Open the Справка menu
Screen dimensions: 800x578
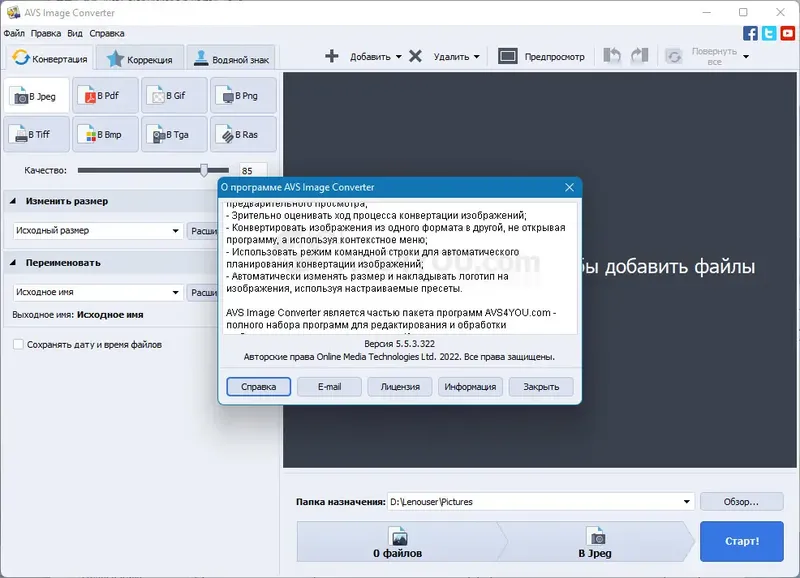[x=107, y=33]
